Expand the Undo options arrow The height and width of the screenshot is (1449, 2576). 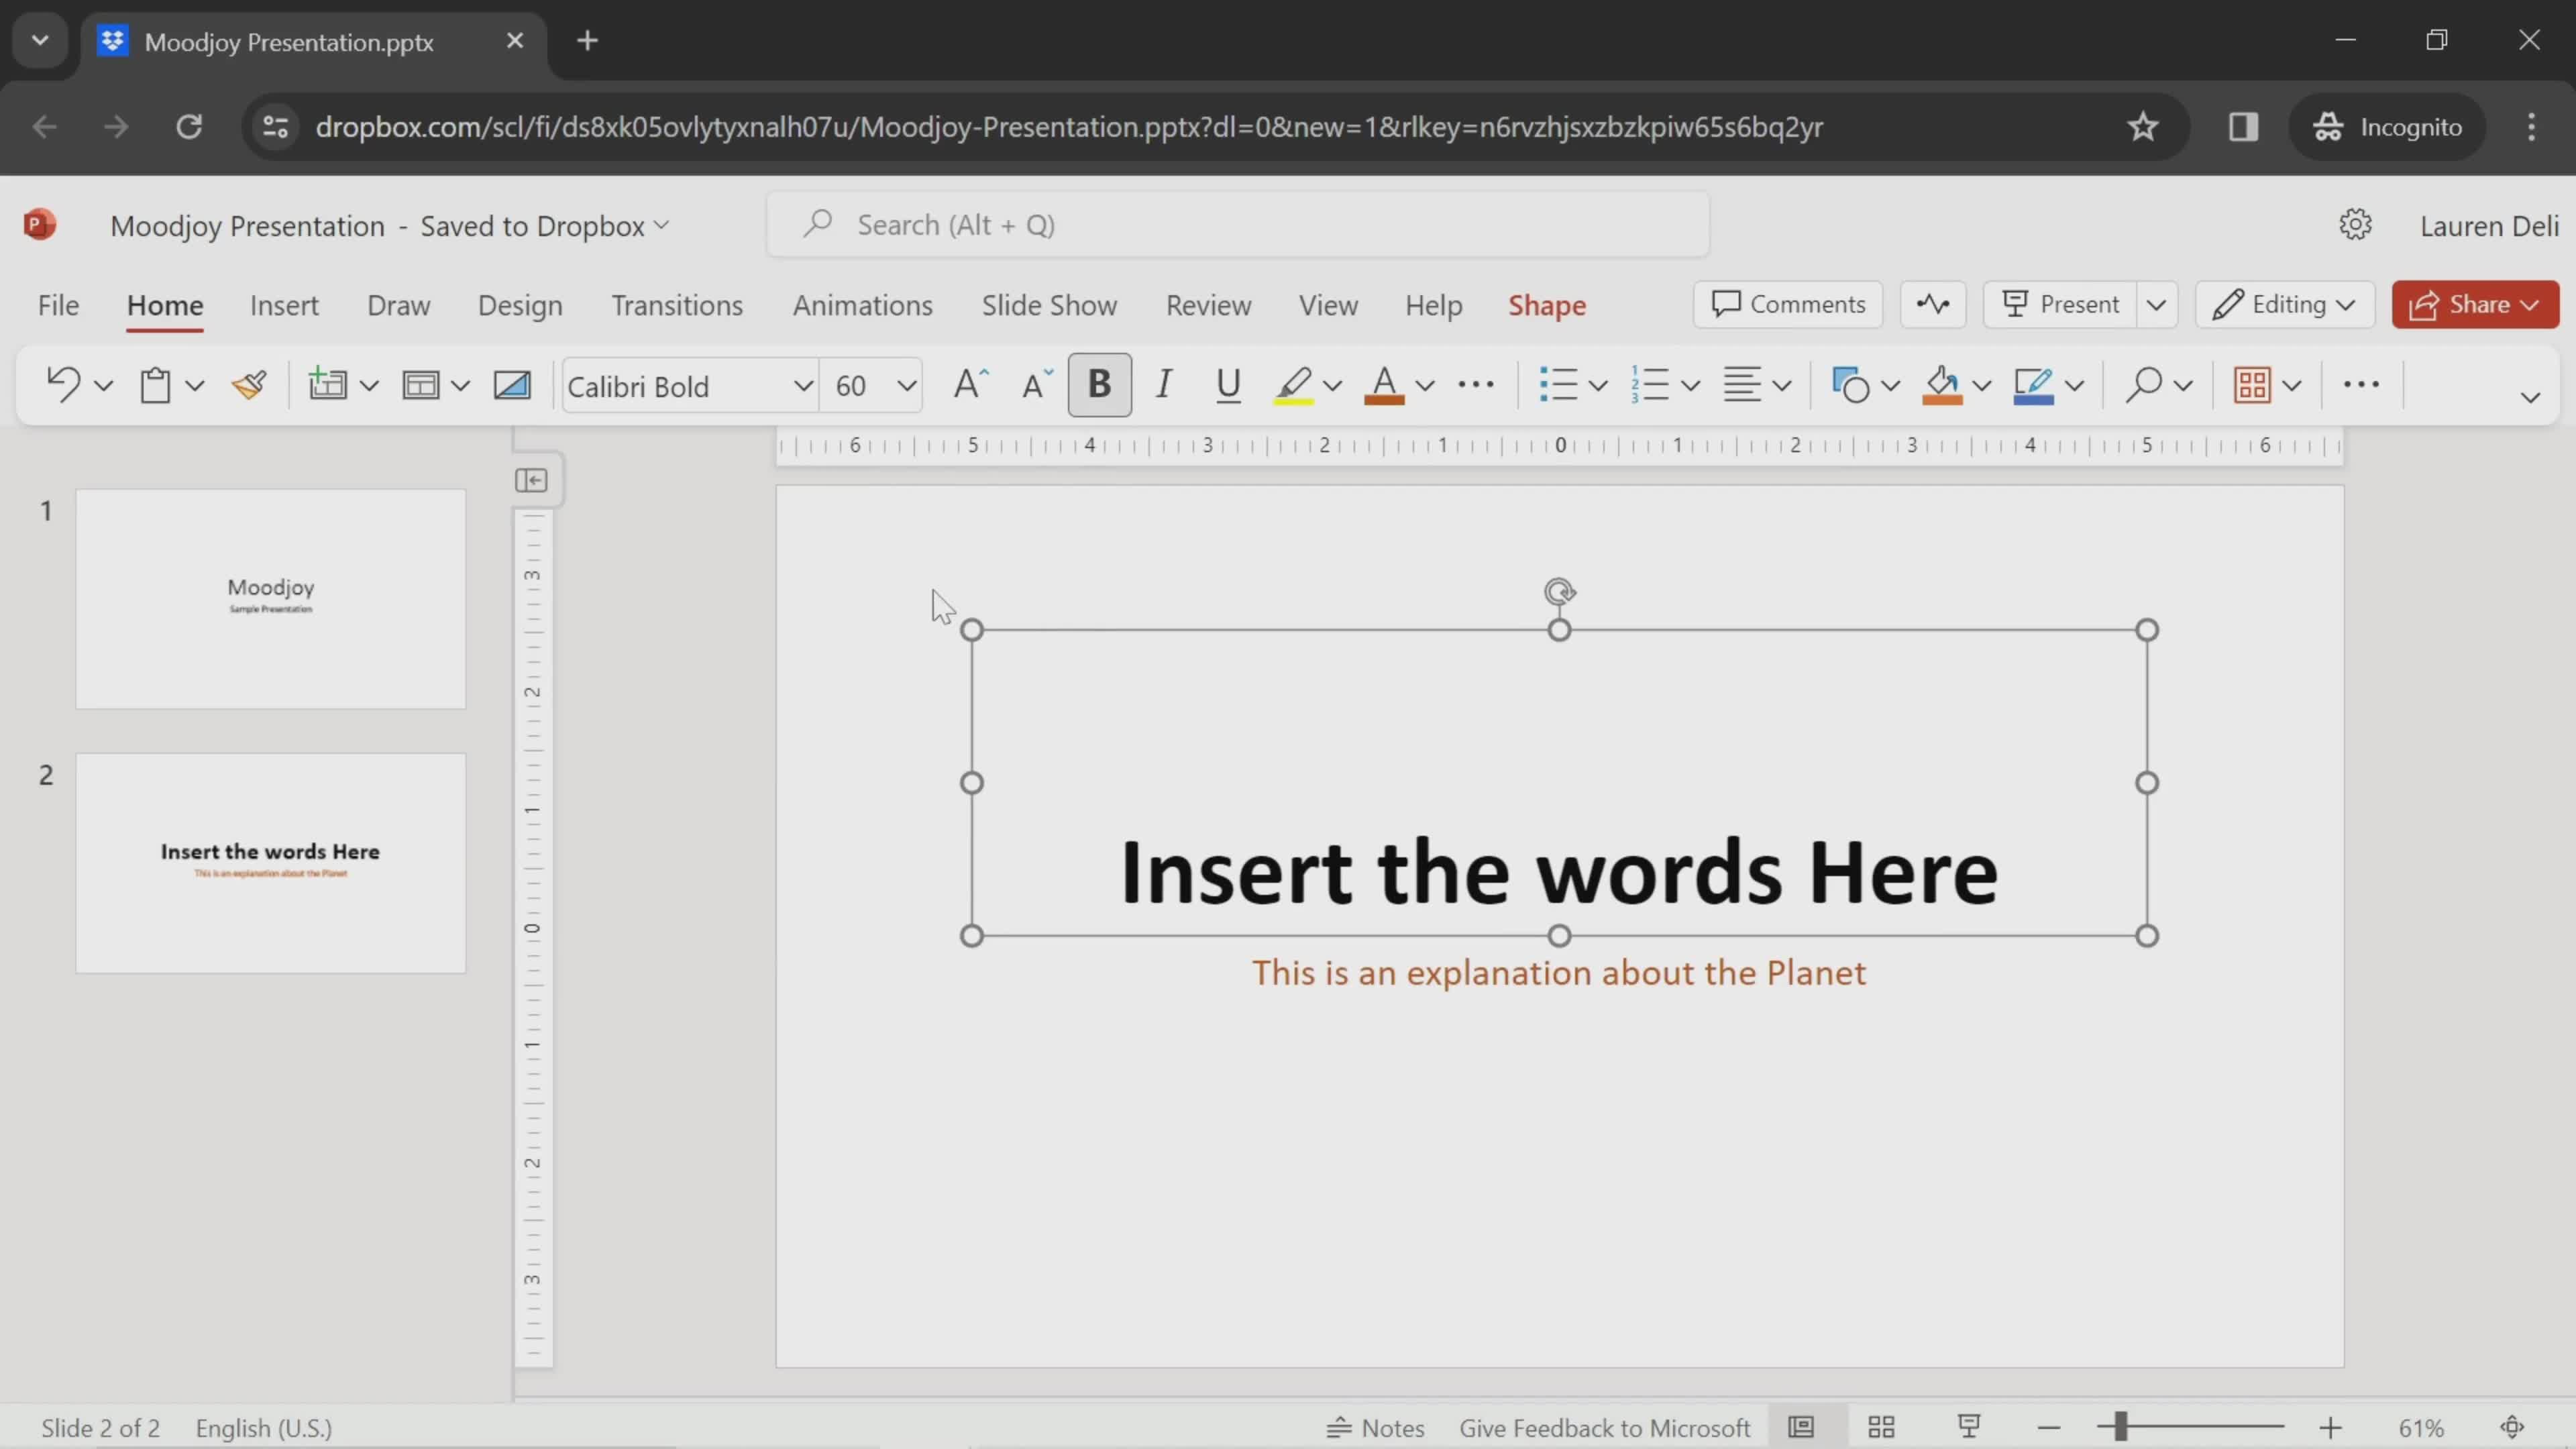pyautogui.click(x=103, y=386)
